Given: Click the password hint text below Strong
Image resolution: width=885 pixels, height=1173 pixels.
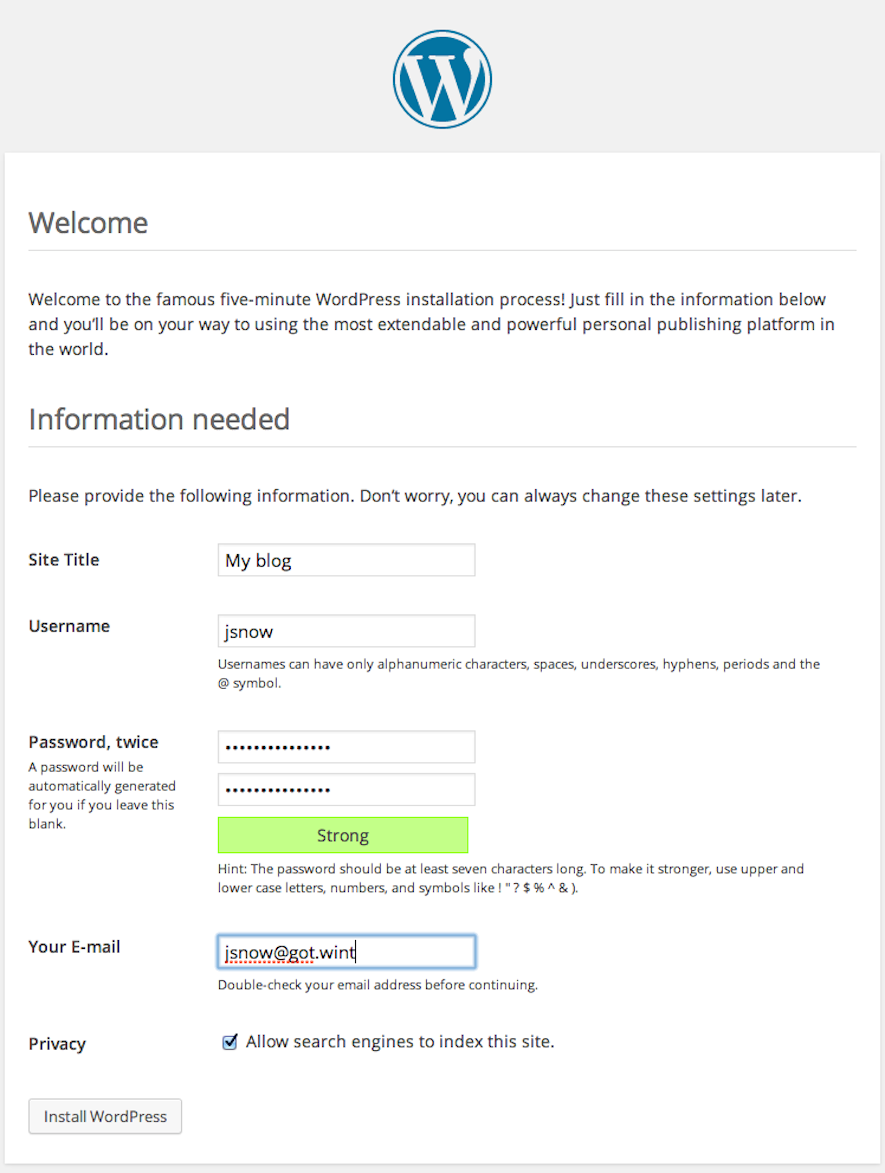Looking at the screenshot, I should 510,878.
